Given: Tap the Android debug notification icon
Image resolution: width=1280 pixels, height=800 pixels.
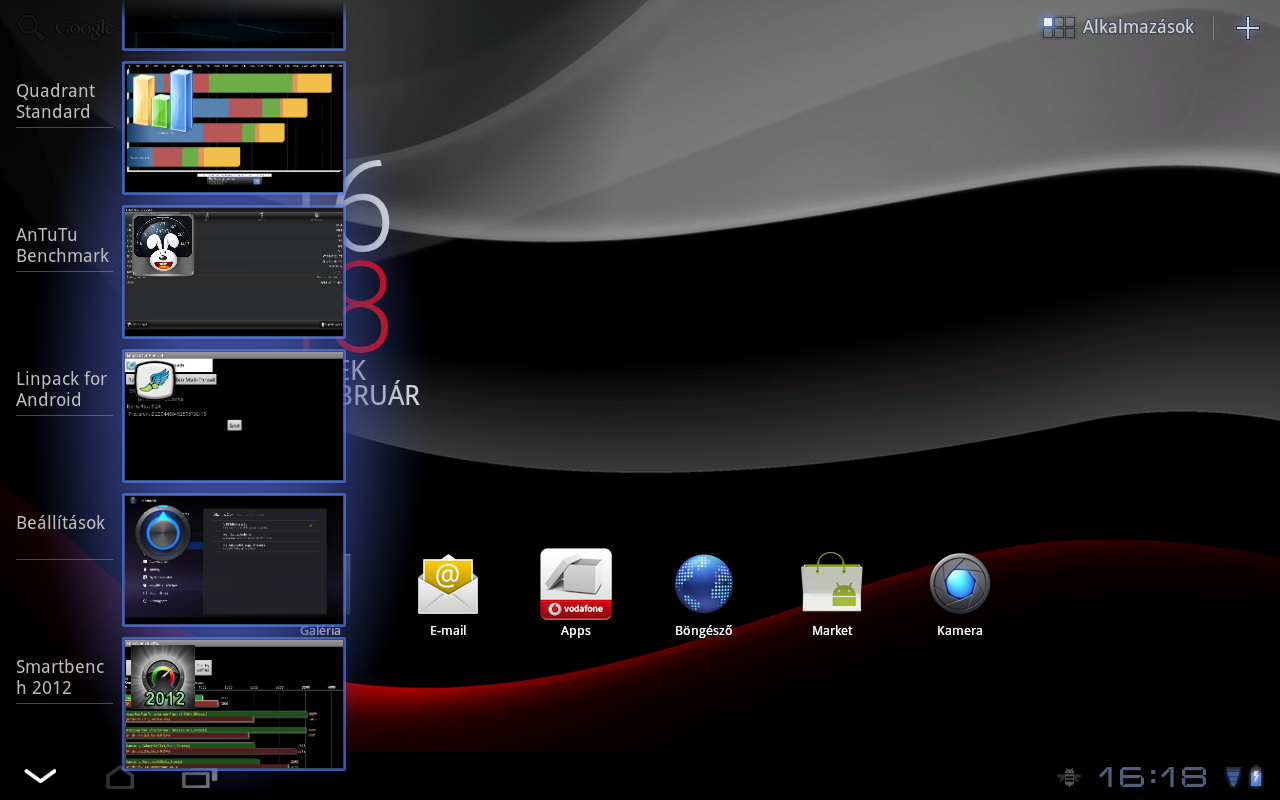Looking at the screenshot, I should [x=1070, y=777].
